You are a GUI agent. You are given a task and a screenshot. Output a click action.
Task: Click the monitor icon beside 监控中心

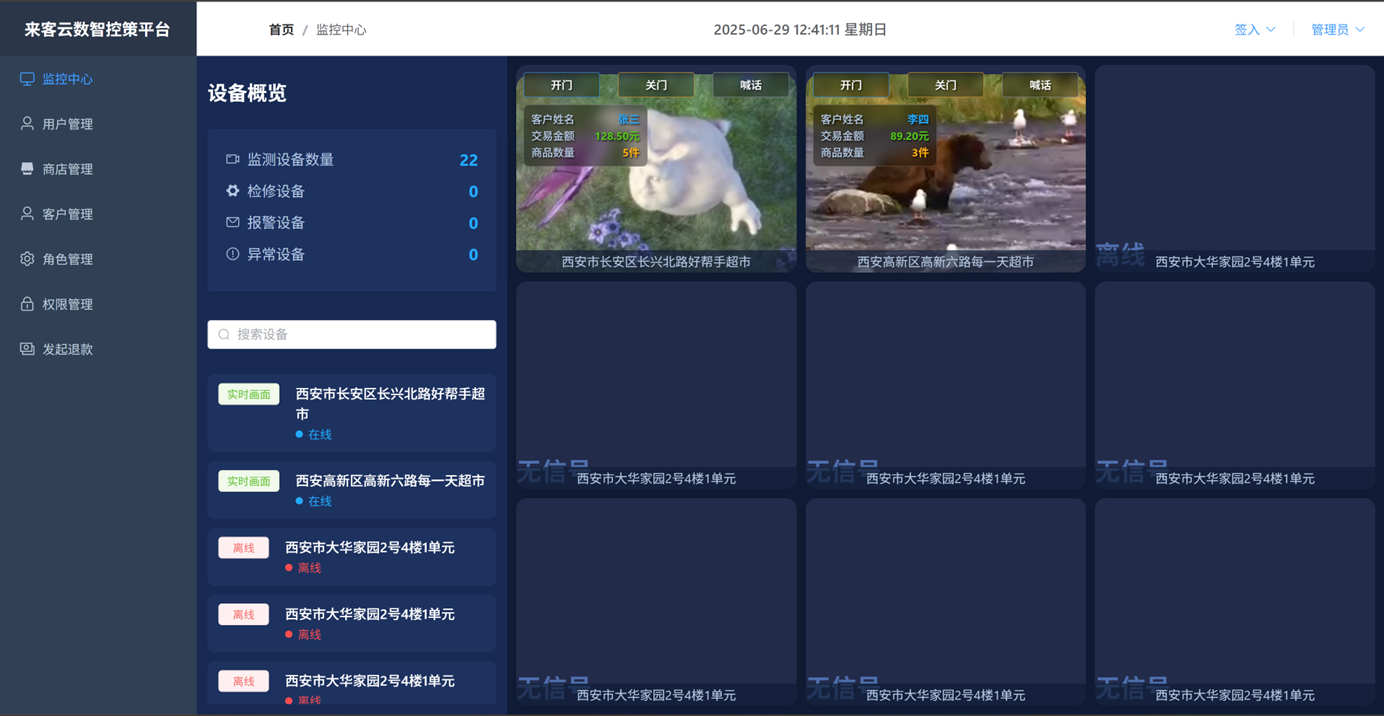[x=27, y=79]
